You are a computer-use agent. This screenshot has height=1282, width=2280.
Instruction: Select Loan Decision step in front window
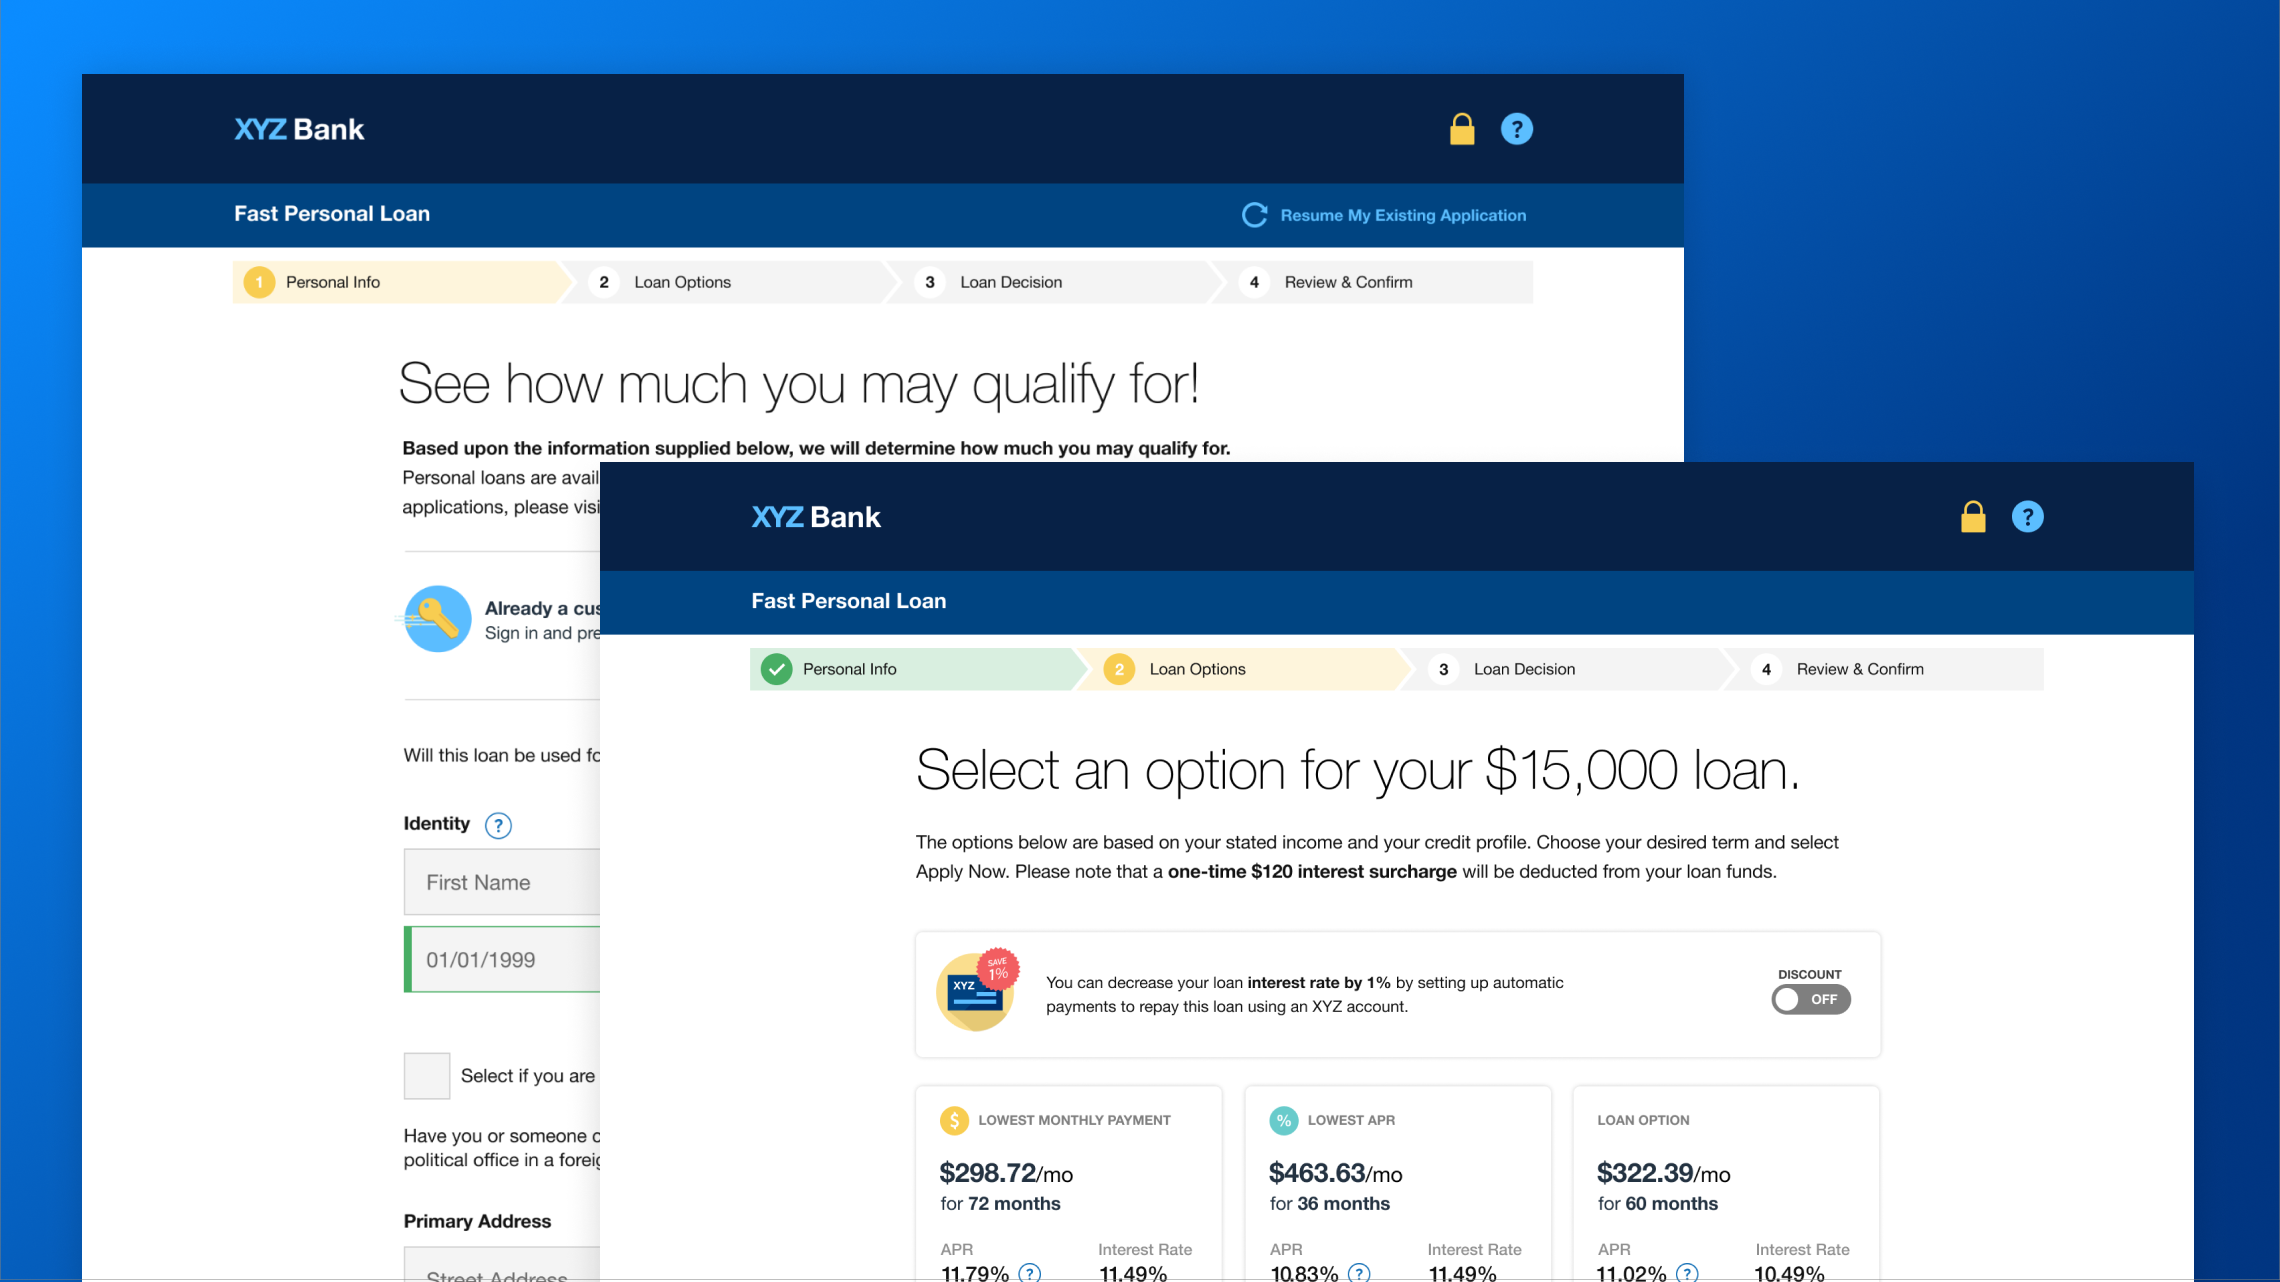click(x=1523, y=669)
